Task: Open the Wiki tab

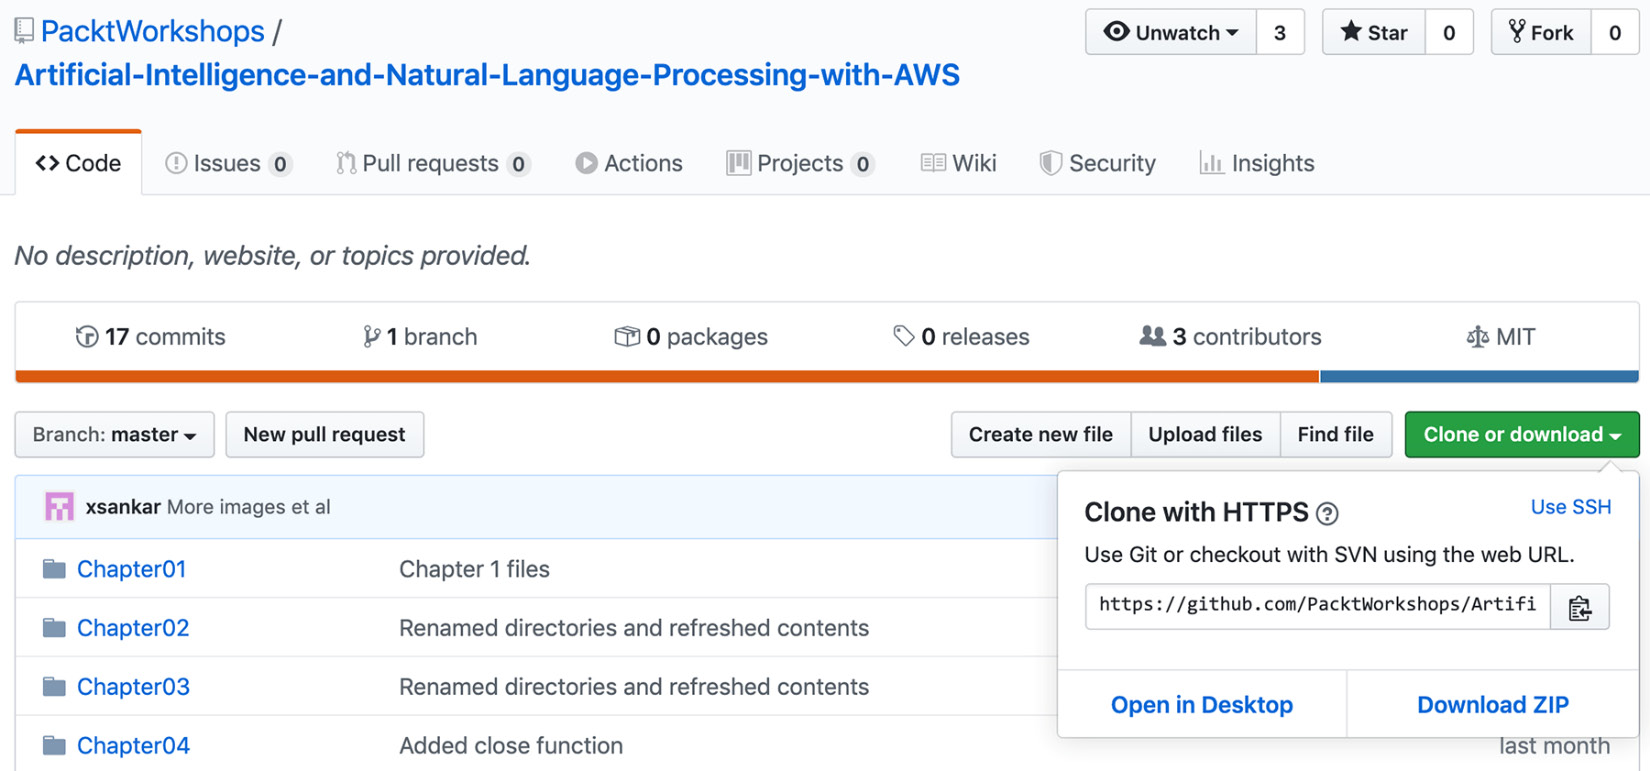Action: [x=958, y=163]
